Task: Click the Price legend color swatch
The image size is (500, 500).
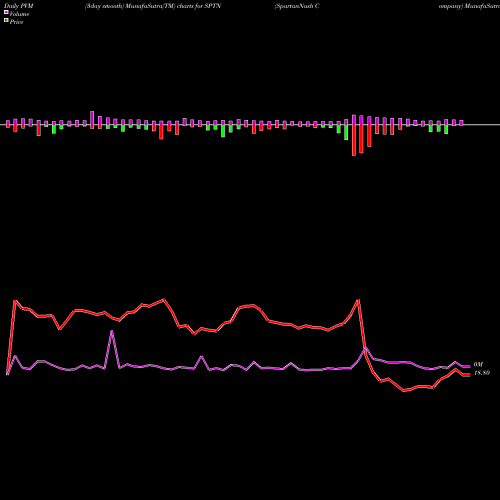Action: (6, 20)
